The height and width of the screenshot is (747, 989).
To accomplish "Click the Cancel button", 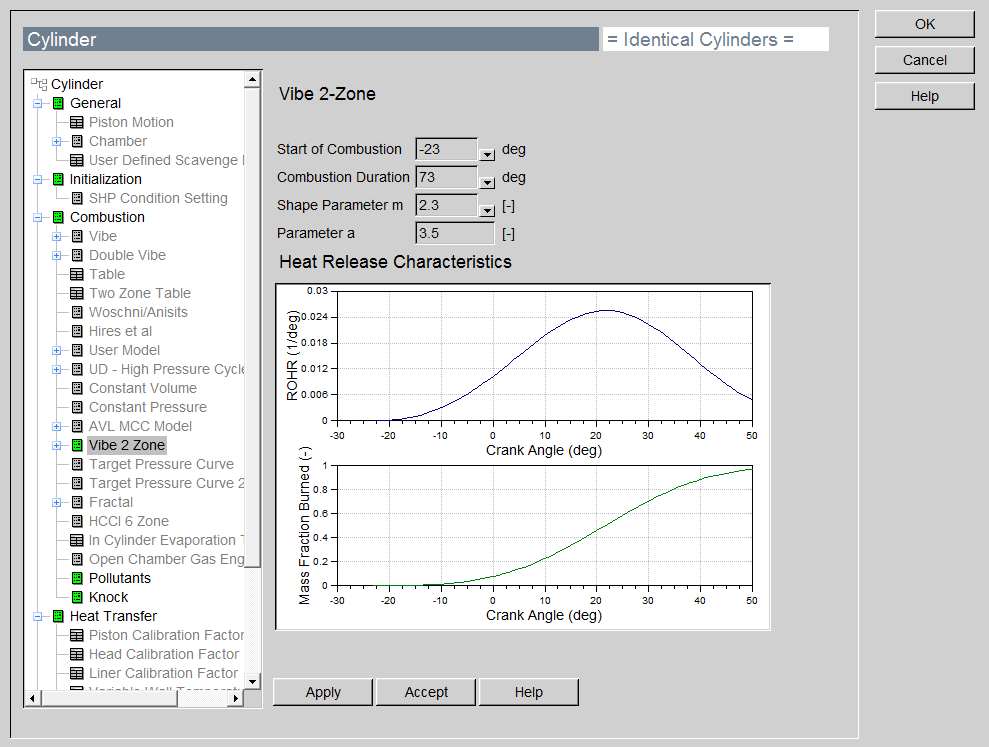I will pyautogui.click(x=925, y=60).
